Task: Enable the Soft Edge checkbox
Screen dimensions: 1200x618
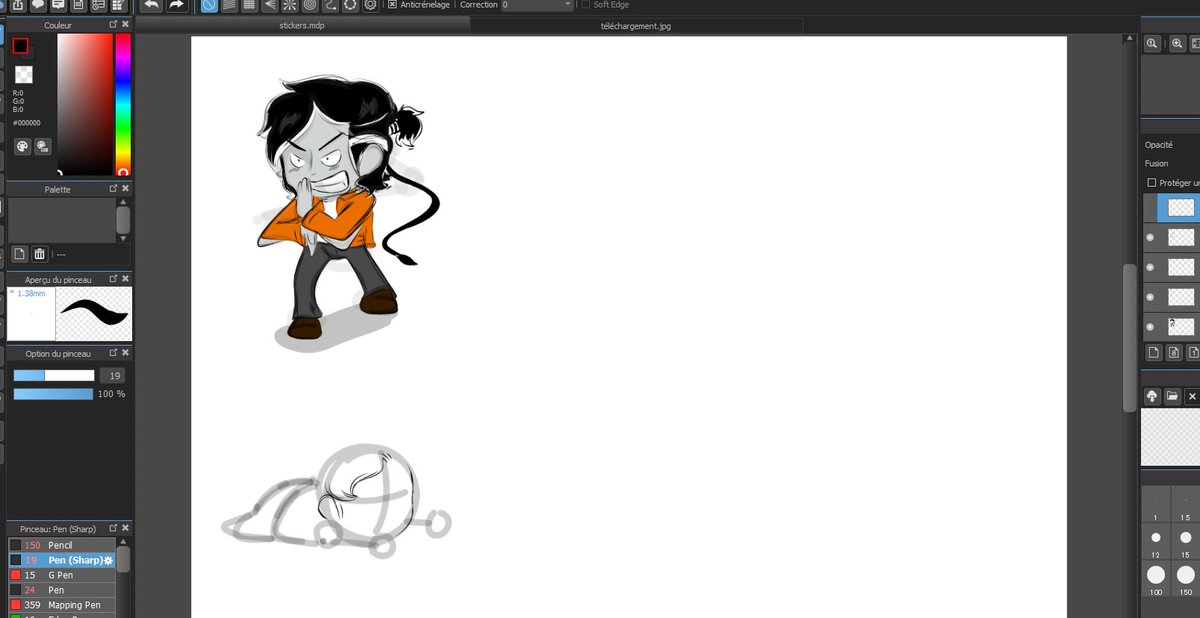Action: coord(586,5)
